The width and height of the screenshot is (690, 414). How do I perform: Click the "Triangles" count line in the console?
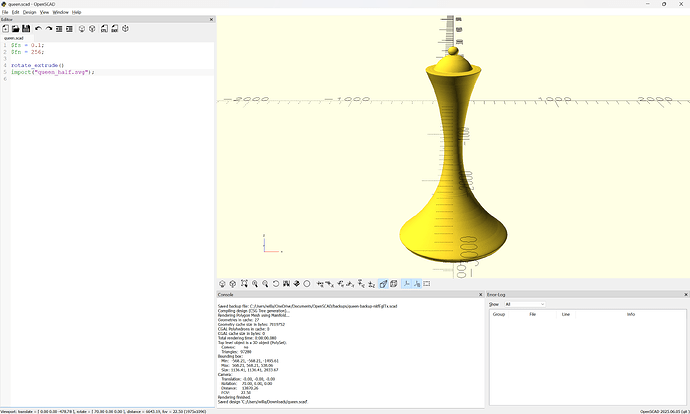[x=236, y=352]
